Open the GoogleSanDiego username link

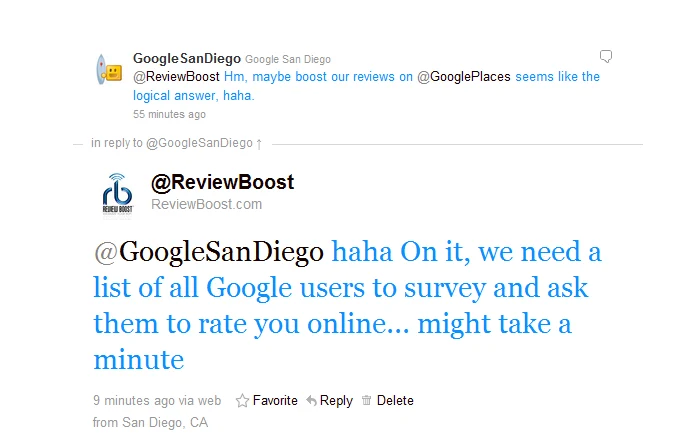click(x=187, y=58)
